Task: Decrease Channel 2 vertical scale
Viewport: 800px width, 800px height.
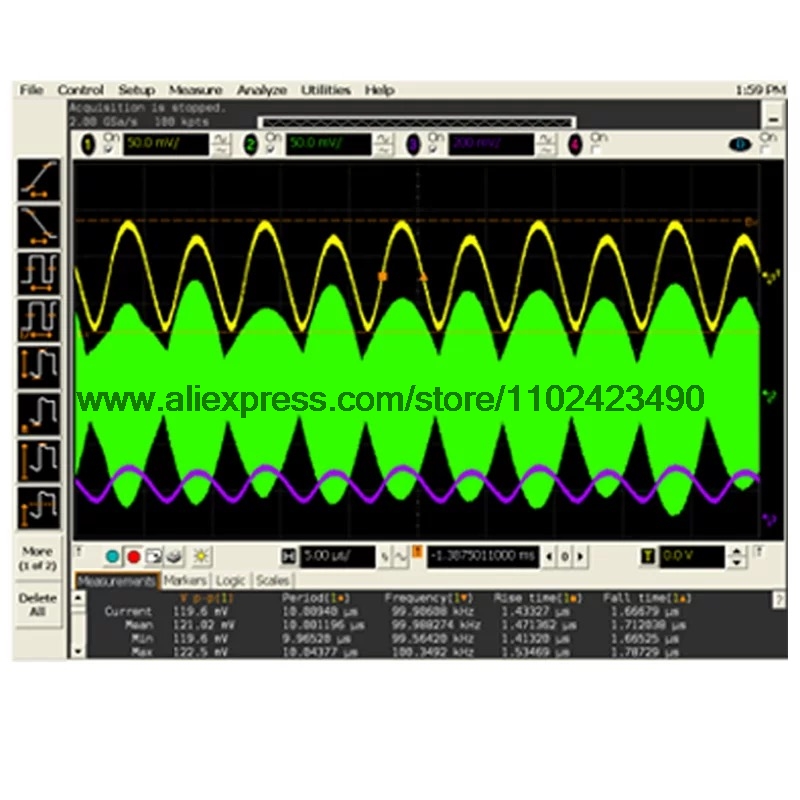Action: [x=383, y=151]
